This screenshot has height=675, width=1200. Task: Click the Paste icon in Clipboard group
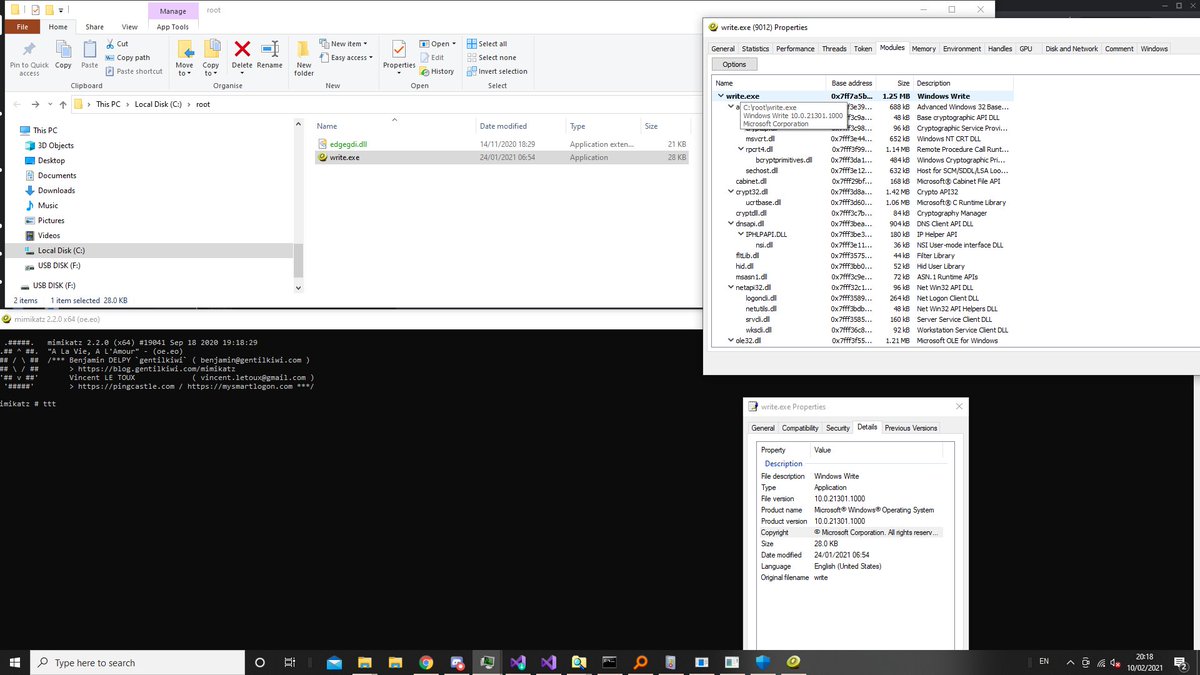[x=89, y=54]
